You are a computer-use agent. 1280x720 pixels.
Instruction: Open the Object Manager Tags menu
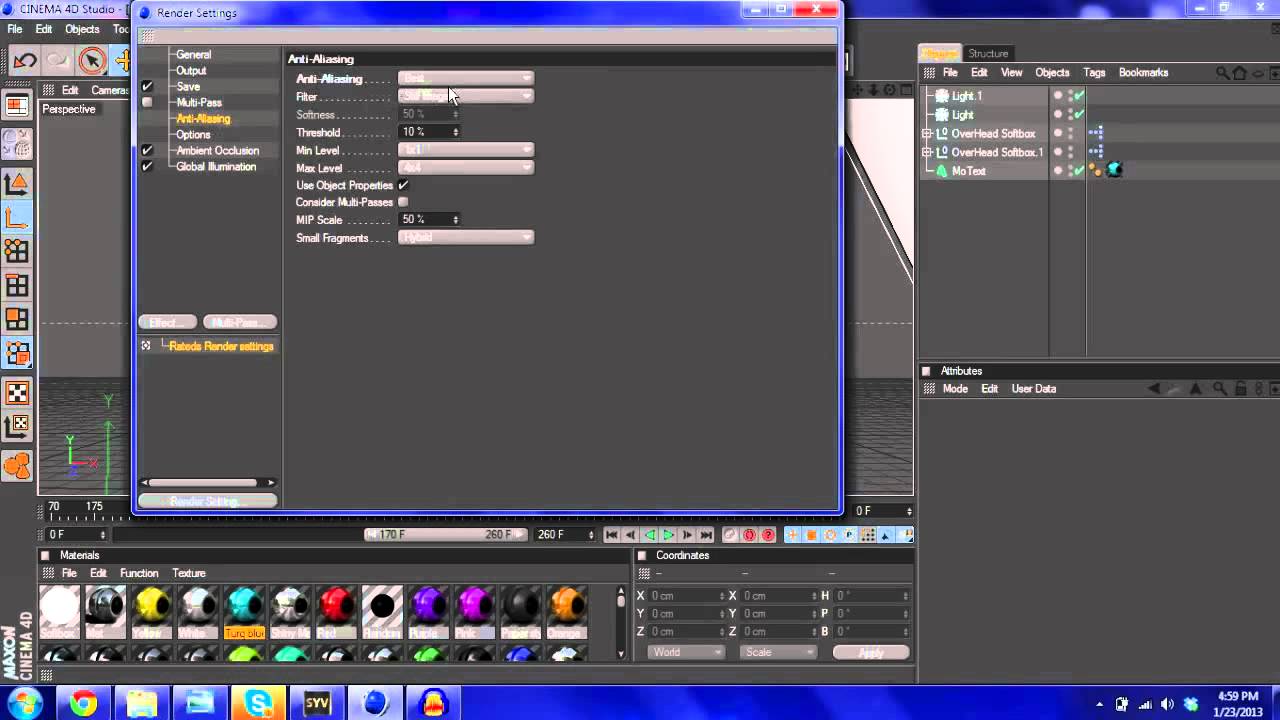click(x=1094, y=73)
